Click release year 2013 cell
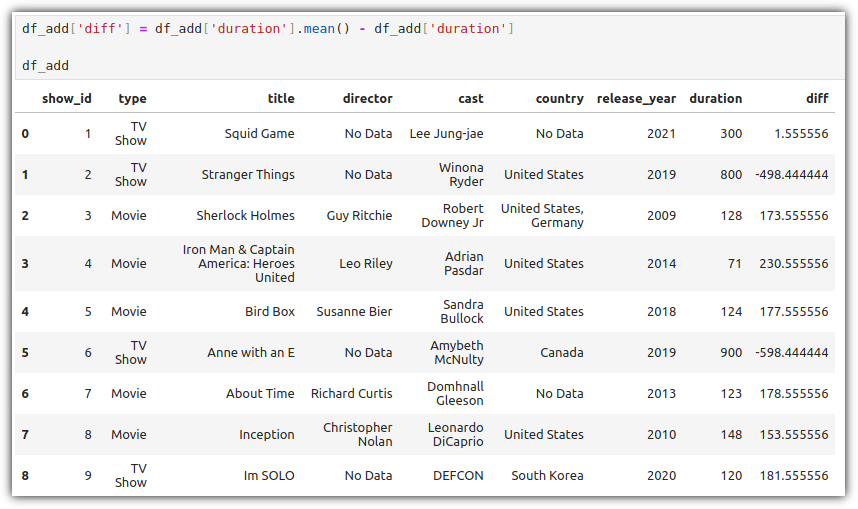Viewport: 858px width, 509px height. pyautogui.click(x=661, y=394)
